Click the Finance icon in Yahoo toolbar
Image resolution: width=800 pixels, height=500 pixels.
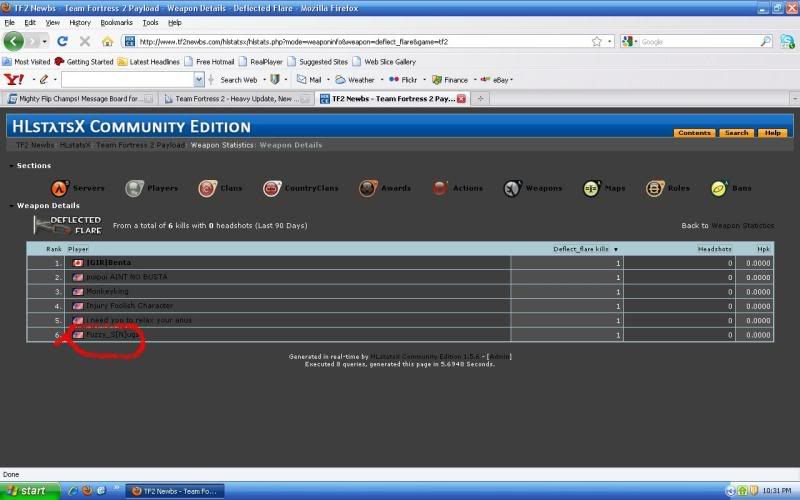437,80
